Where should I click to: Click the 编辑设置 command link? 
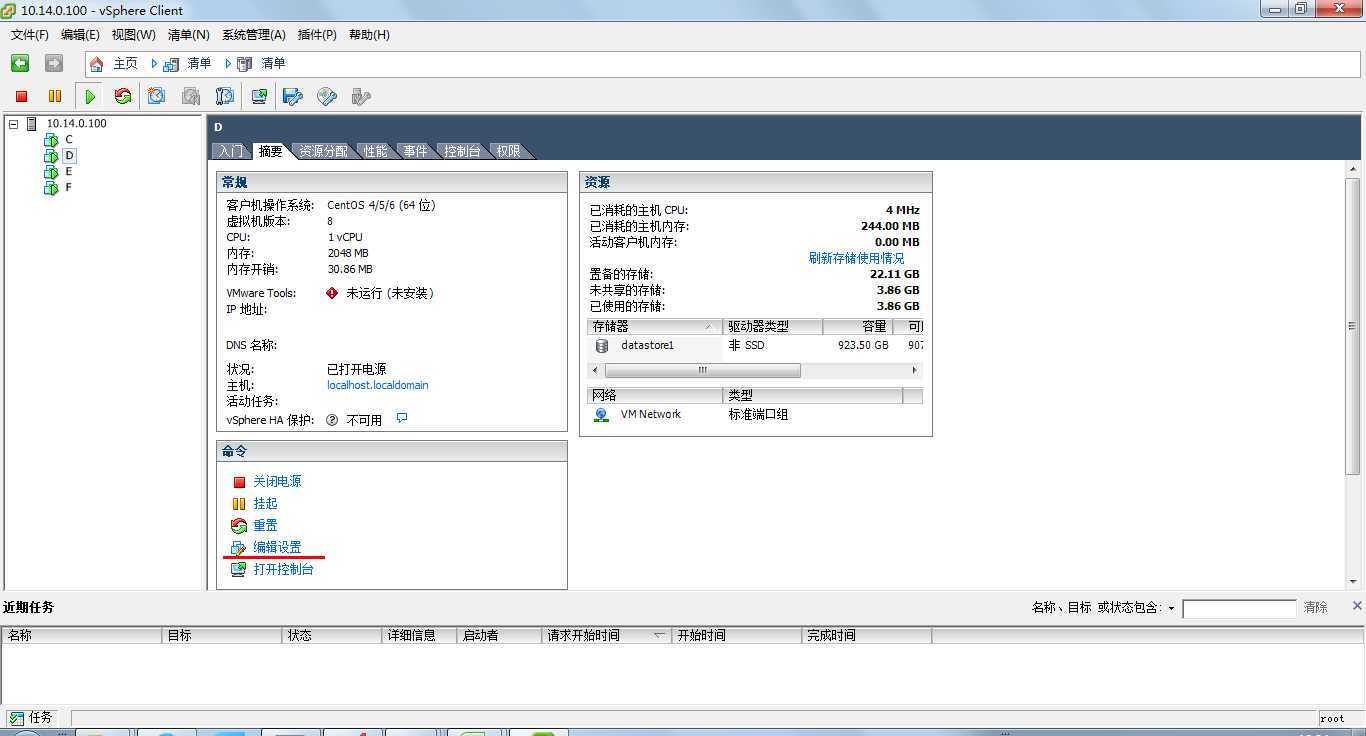277,547
